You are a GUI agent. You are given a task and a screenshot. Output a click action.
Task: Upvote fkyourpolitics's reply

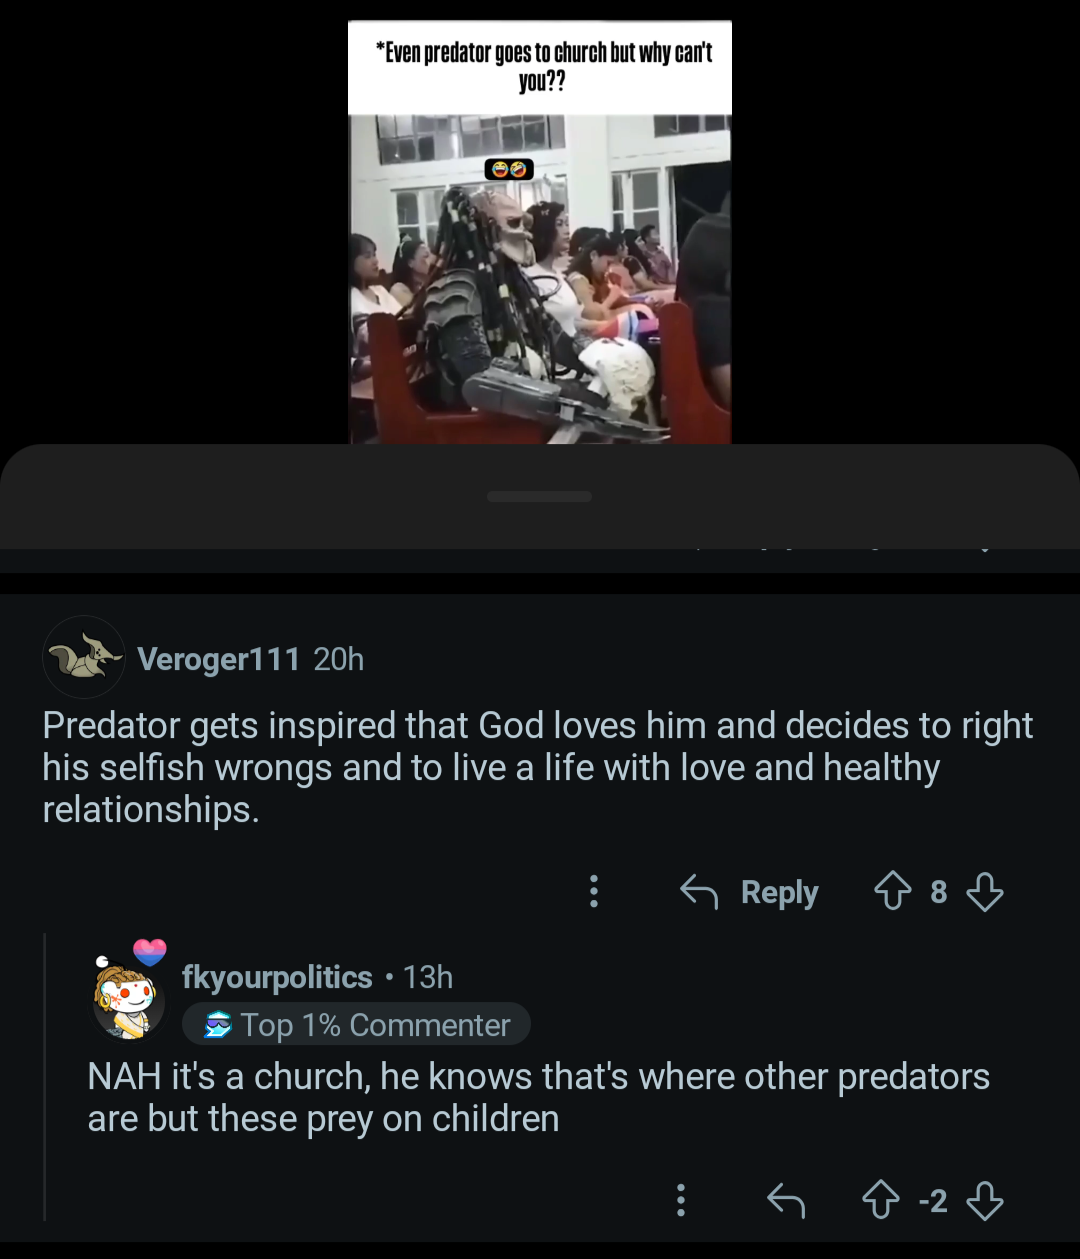click(x=880, y=1200)
